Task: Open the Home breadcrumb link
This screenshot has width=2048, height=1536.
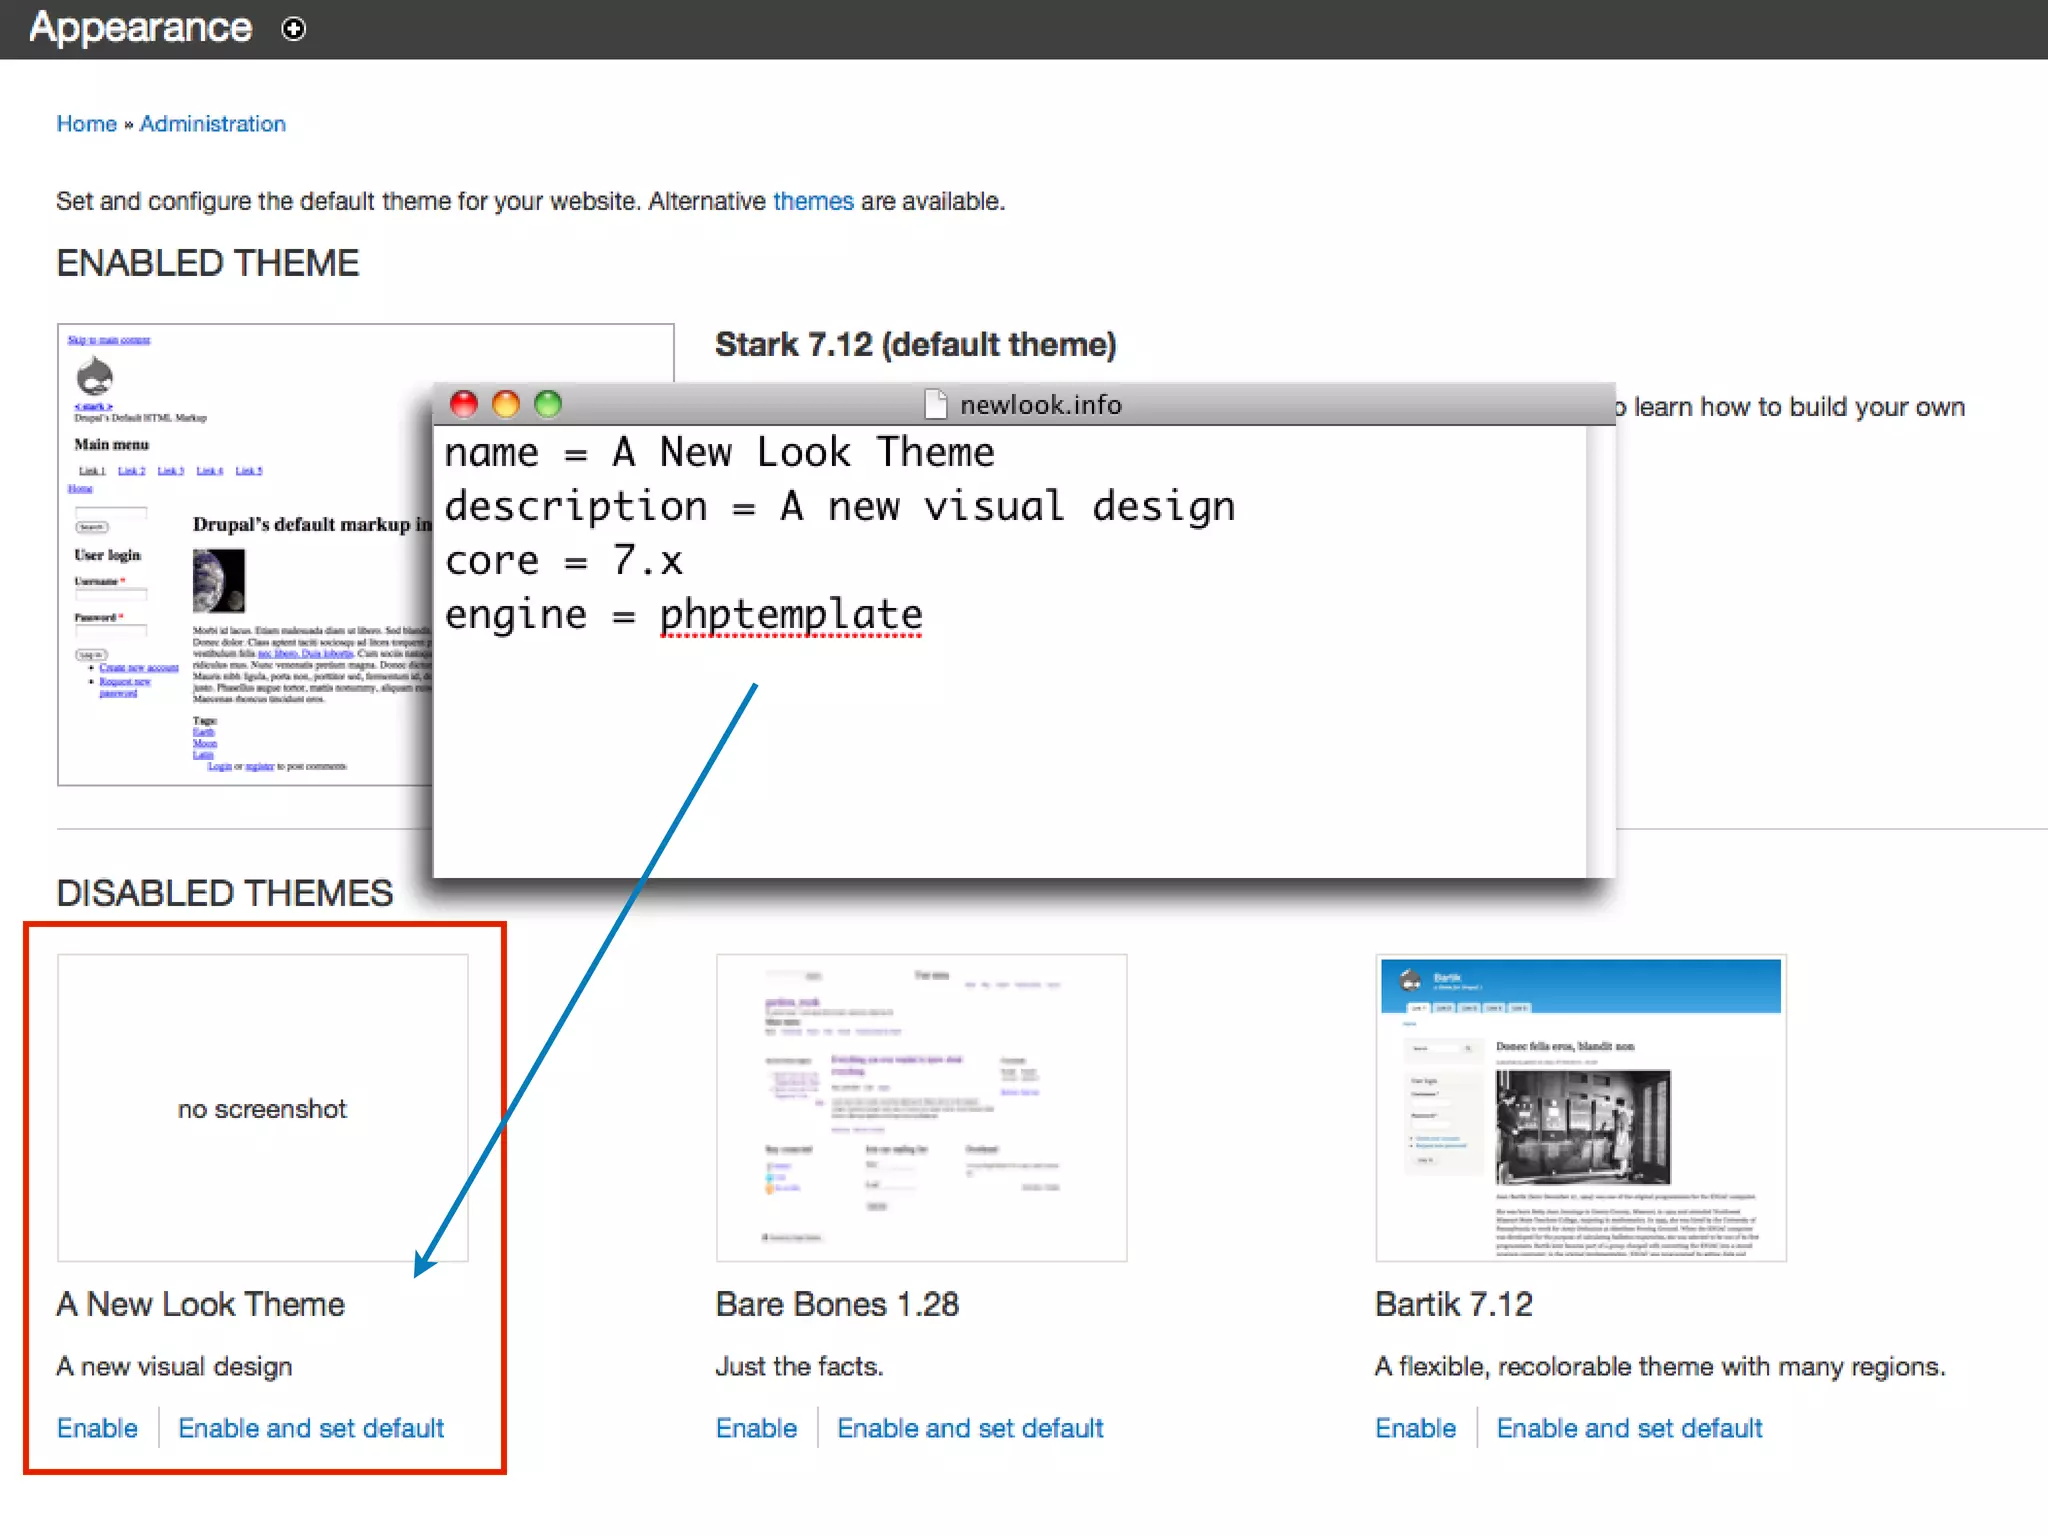Action: pos(86,124)
